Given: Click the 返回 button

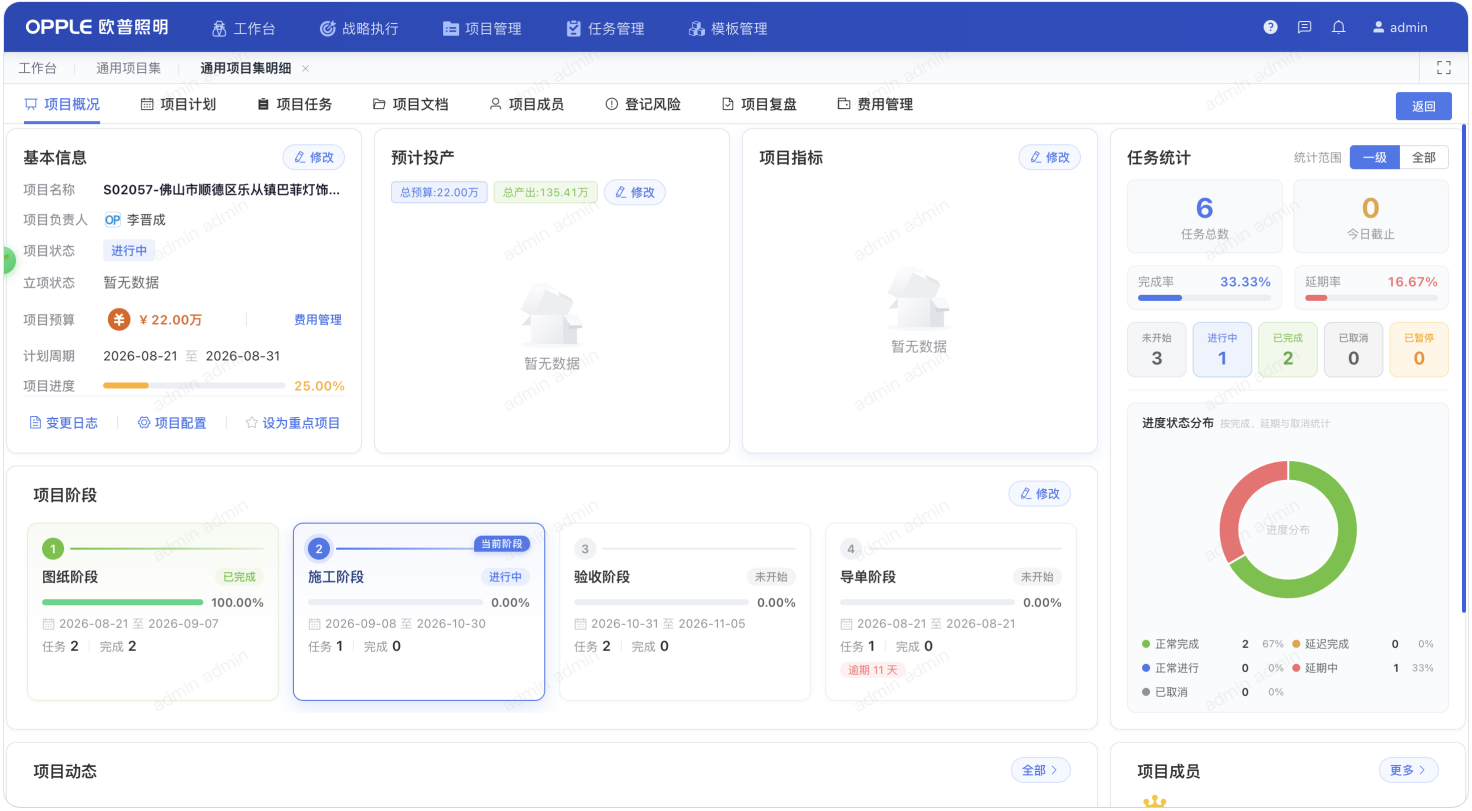Looking at the screenshot, I should click(x=1423, y=106).
